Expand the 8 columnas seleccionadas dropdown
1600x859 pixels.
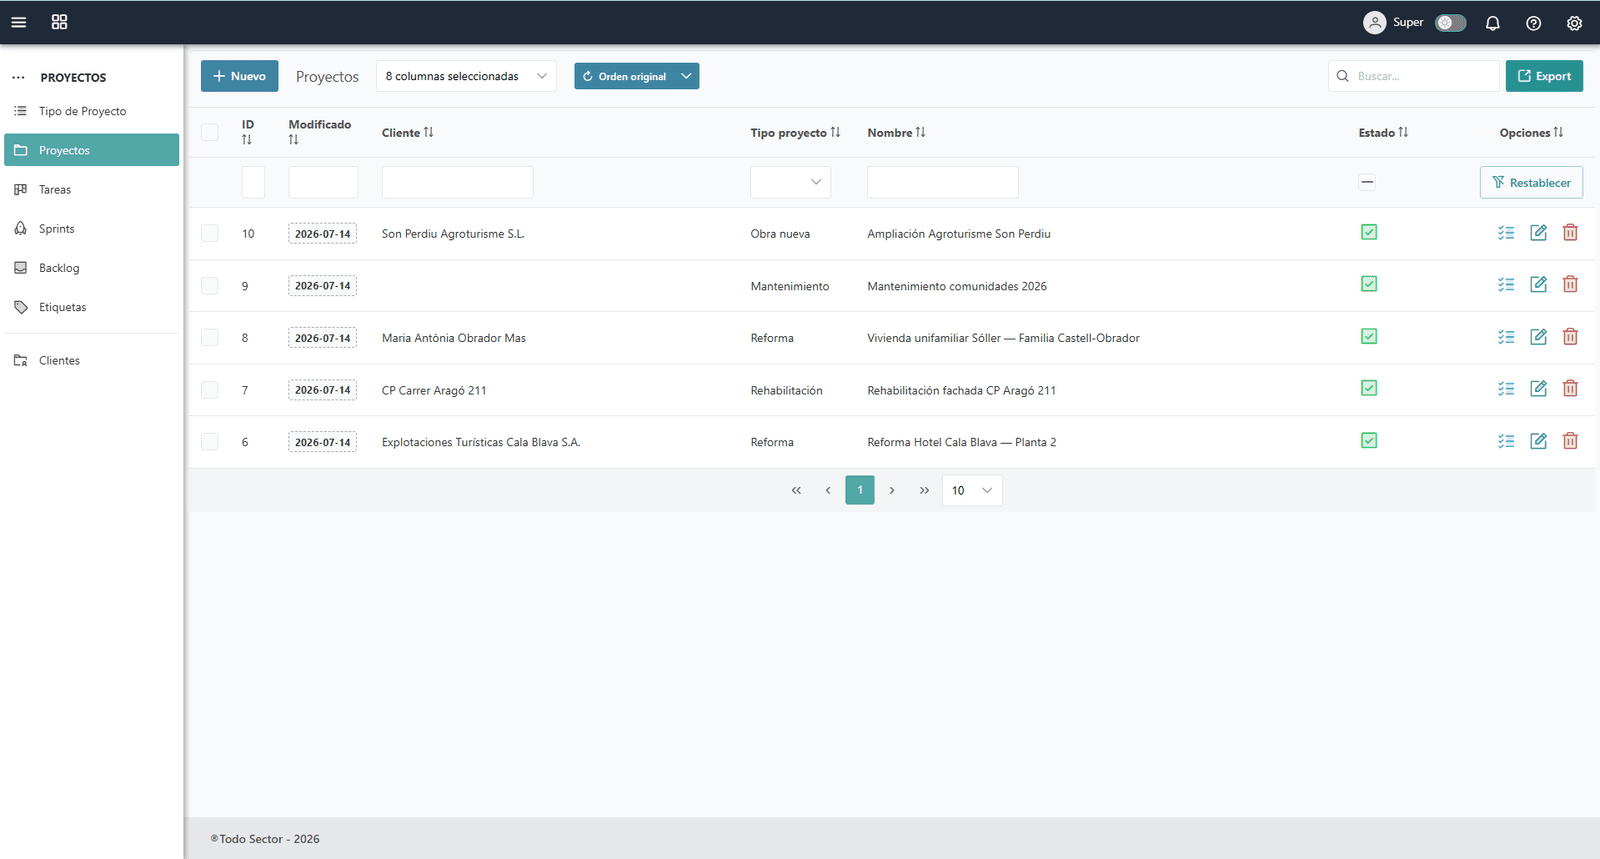point(466,76)
